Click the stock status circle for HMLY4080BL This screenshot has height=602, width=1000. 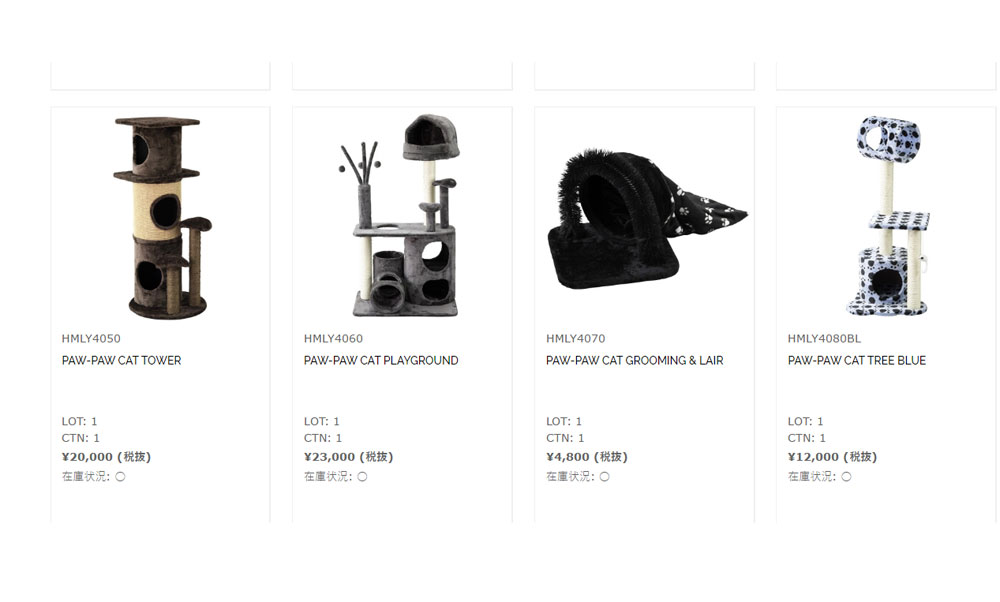pyautogui.click(x=846, y=476)
